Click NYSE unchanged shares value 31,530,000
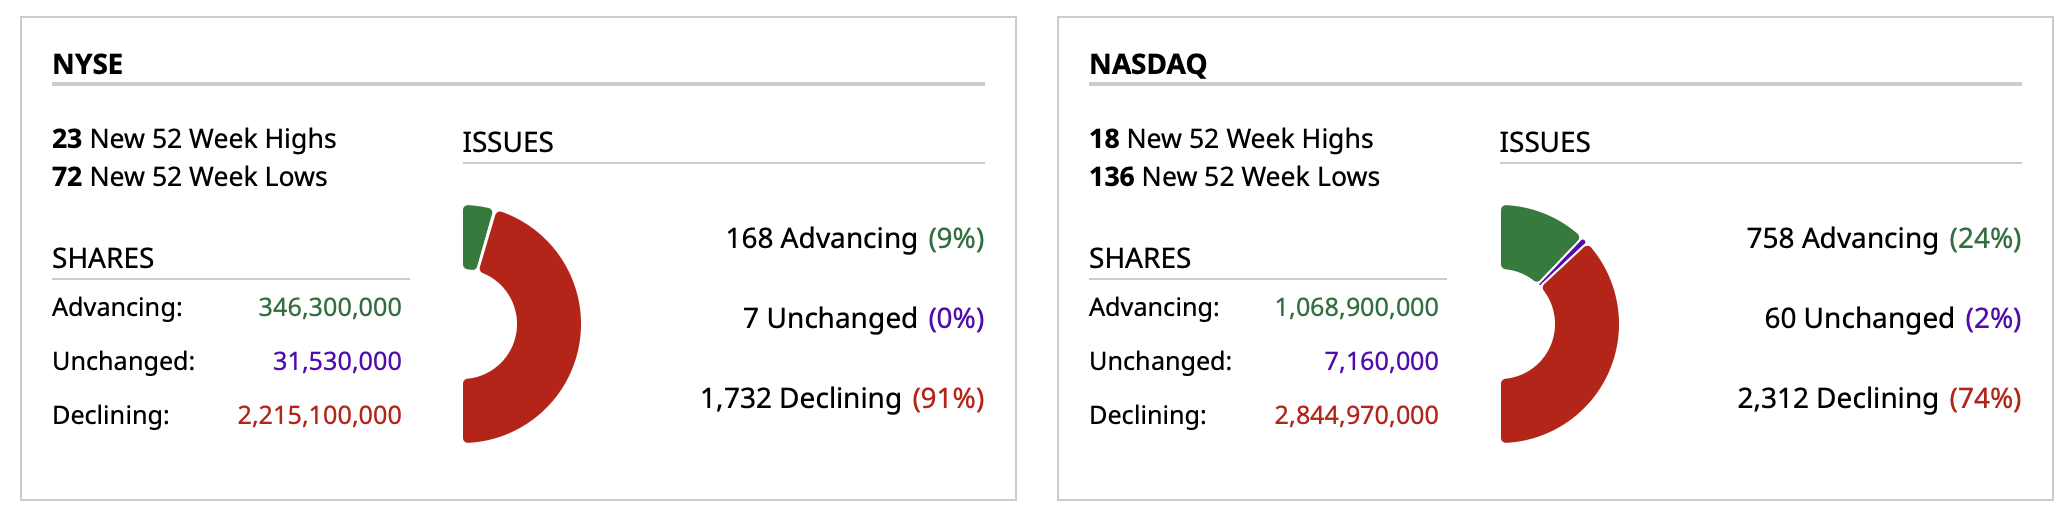This screenshot has width=2058, height=526. pos(337,361)
